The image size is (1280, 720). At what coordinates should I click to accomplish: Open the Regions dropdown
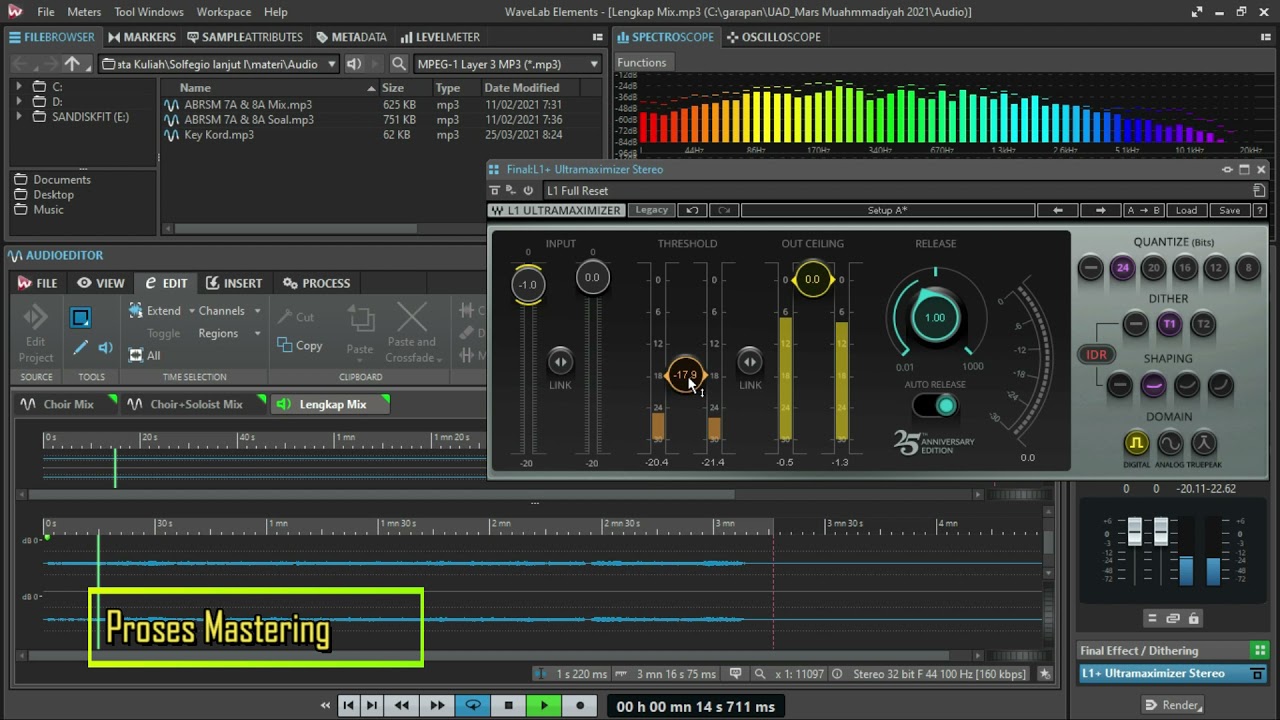coord(230,333)
